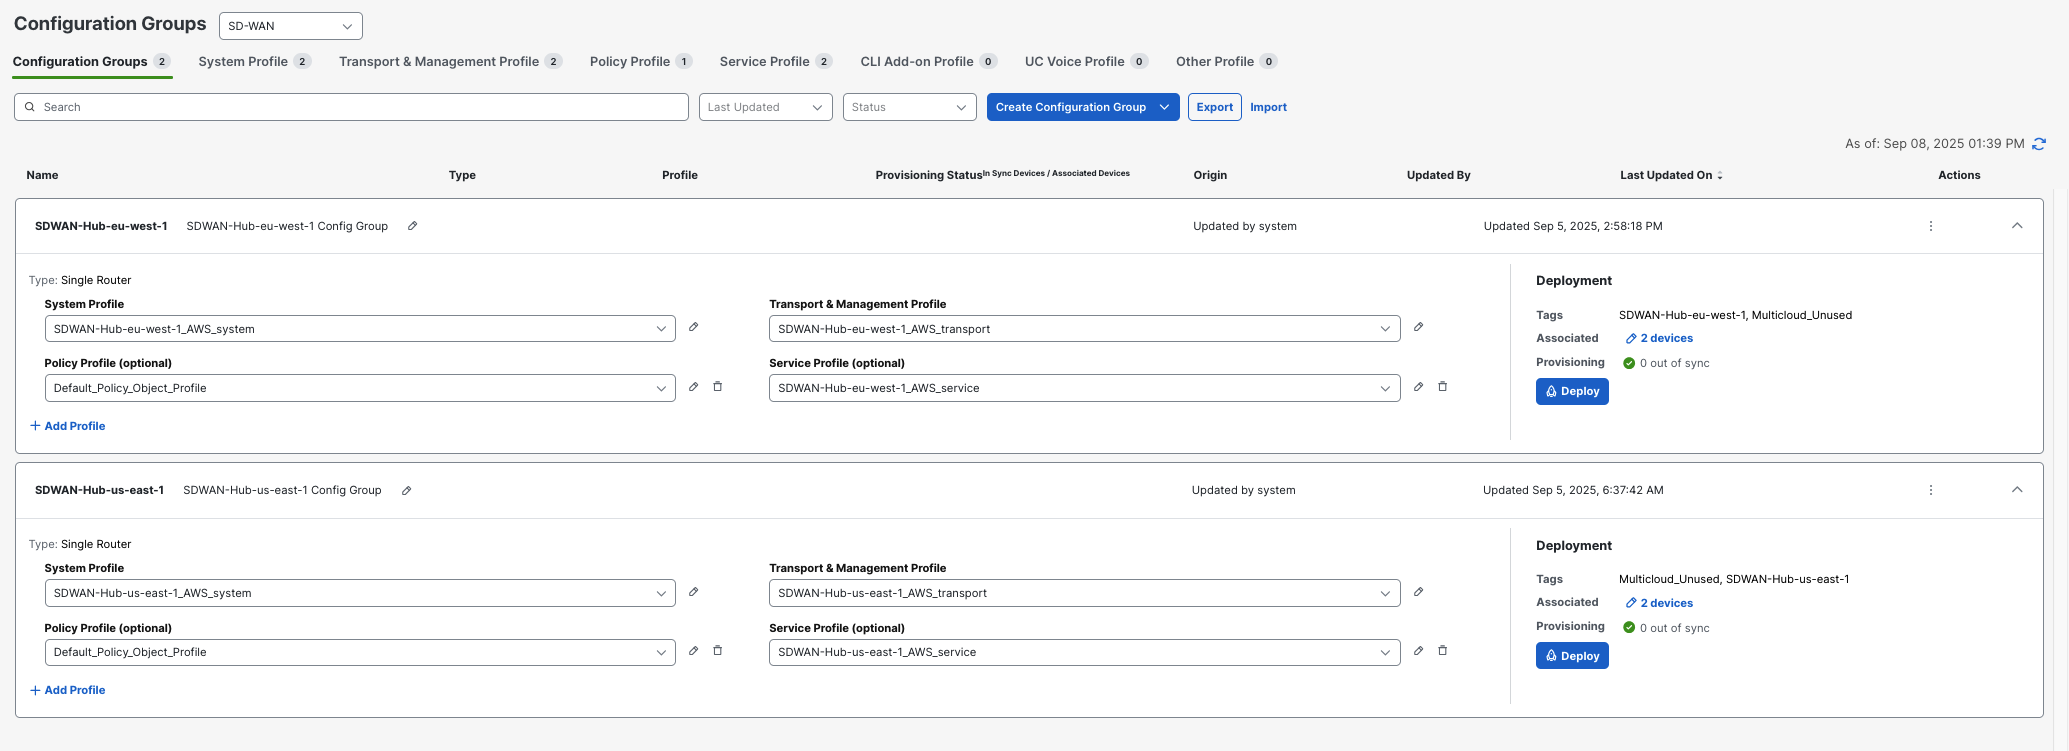Open the SD-WAN solution dropdown
The height and width of the screenshot is (751, 2069).
coord(290,26)
